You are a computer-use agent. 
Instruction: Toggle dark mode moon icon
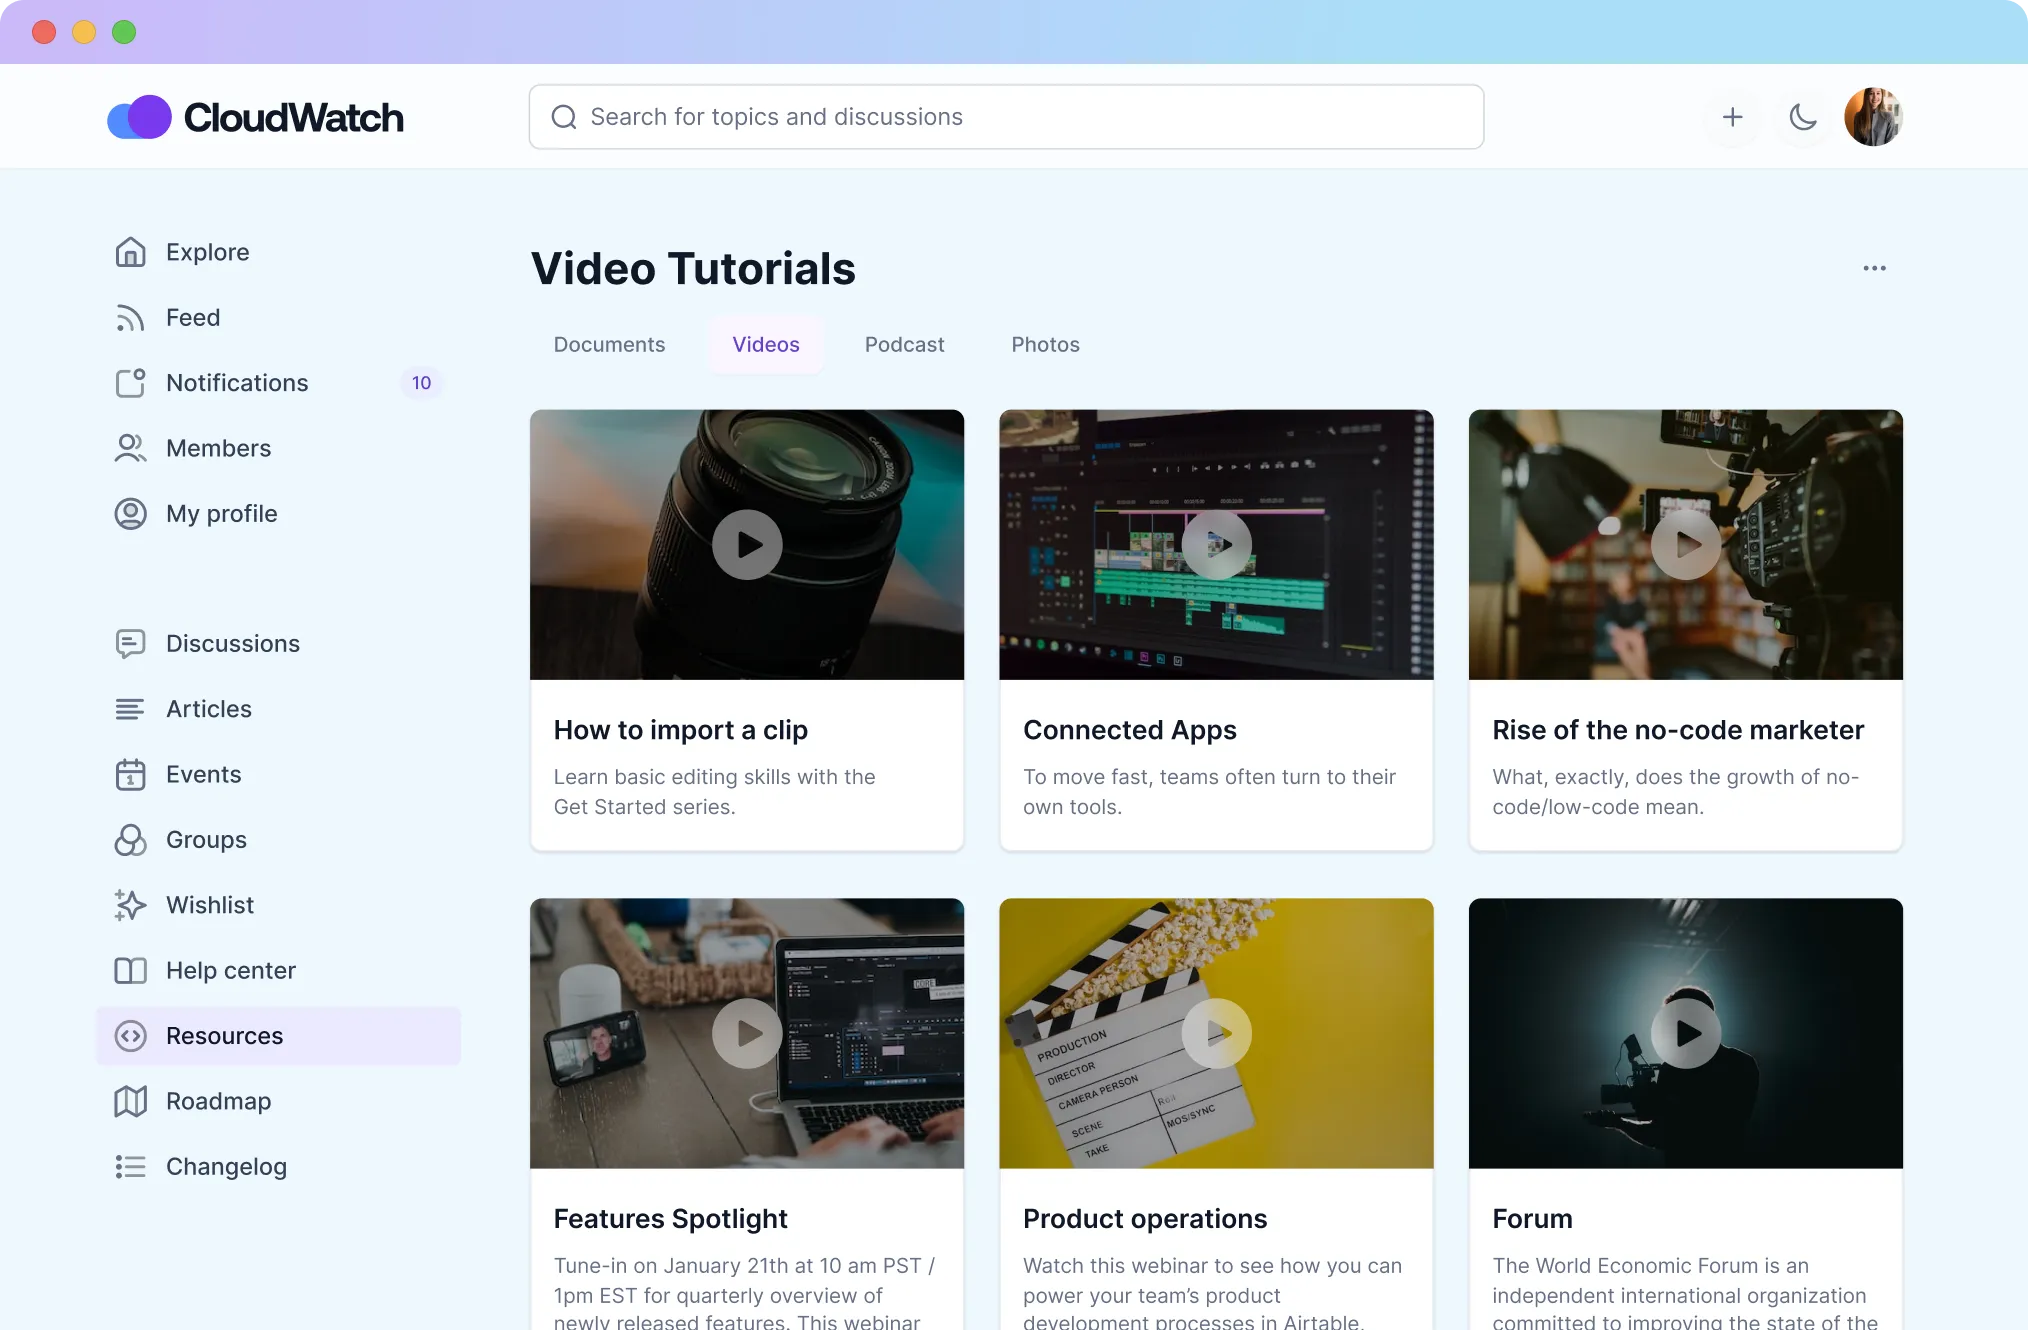click(1802, 117)
